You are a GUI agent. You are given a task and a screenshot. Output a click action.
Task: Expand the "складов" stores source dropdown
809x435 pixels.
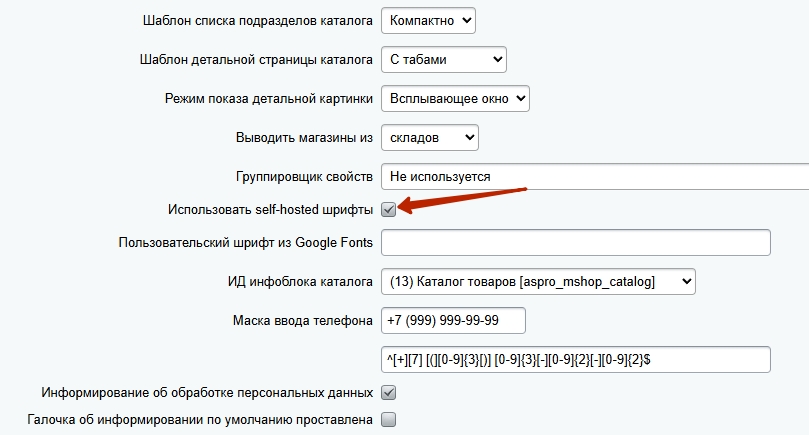point(429,137)
